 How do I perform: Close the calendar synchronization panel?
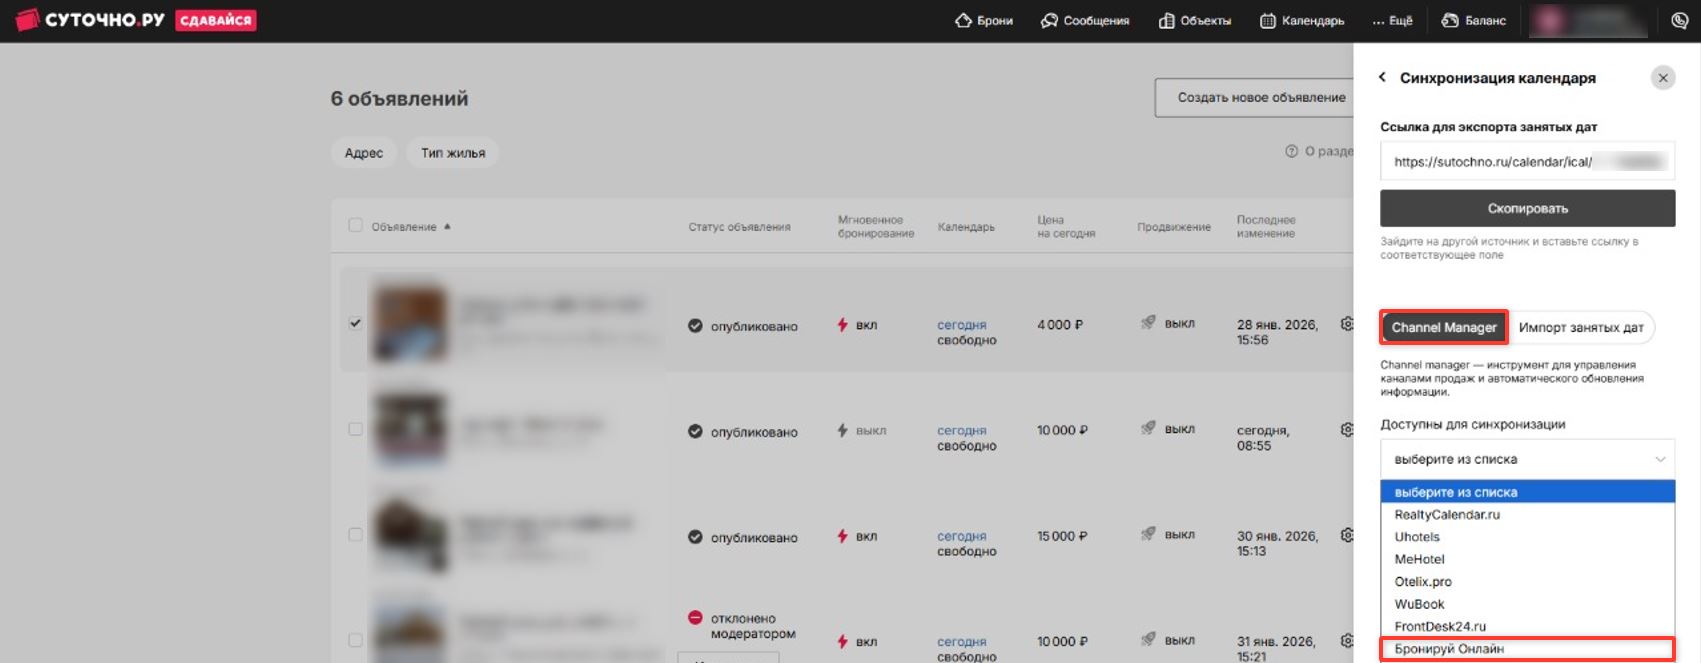[1663, 78]
